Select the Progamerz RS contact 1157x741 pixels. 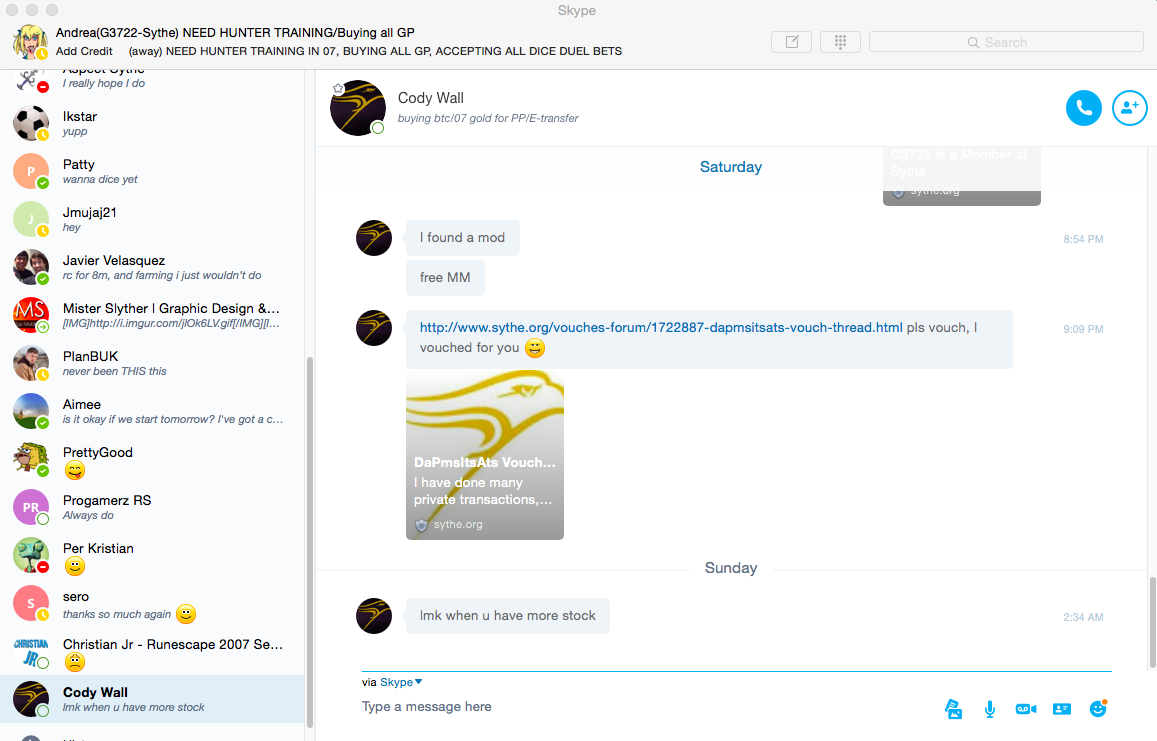(x=152, y=507)
